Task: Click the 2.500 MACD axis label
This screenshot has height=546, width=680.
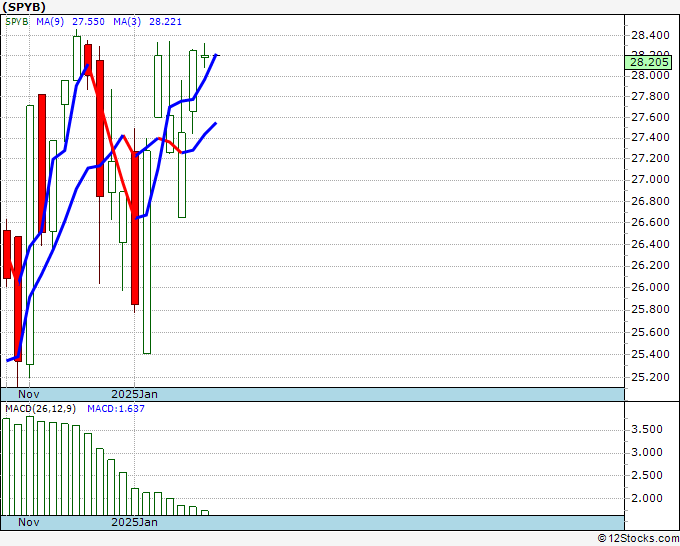Action: (x=647, y=475)
